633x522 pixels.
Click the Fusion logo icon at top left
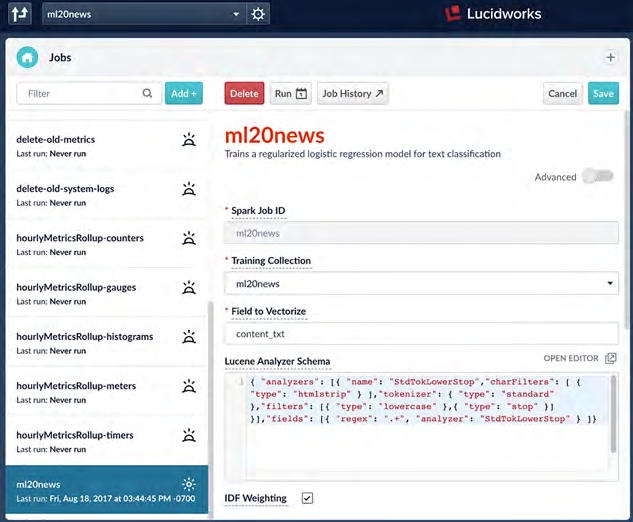[x=19, y=14]
